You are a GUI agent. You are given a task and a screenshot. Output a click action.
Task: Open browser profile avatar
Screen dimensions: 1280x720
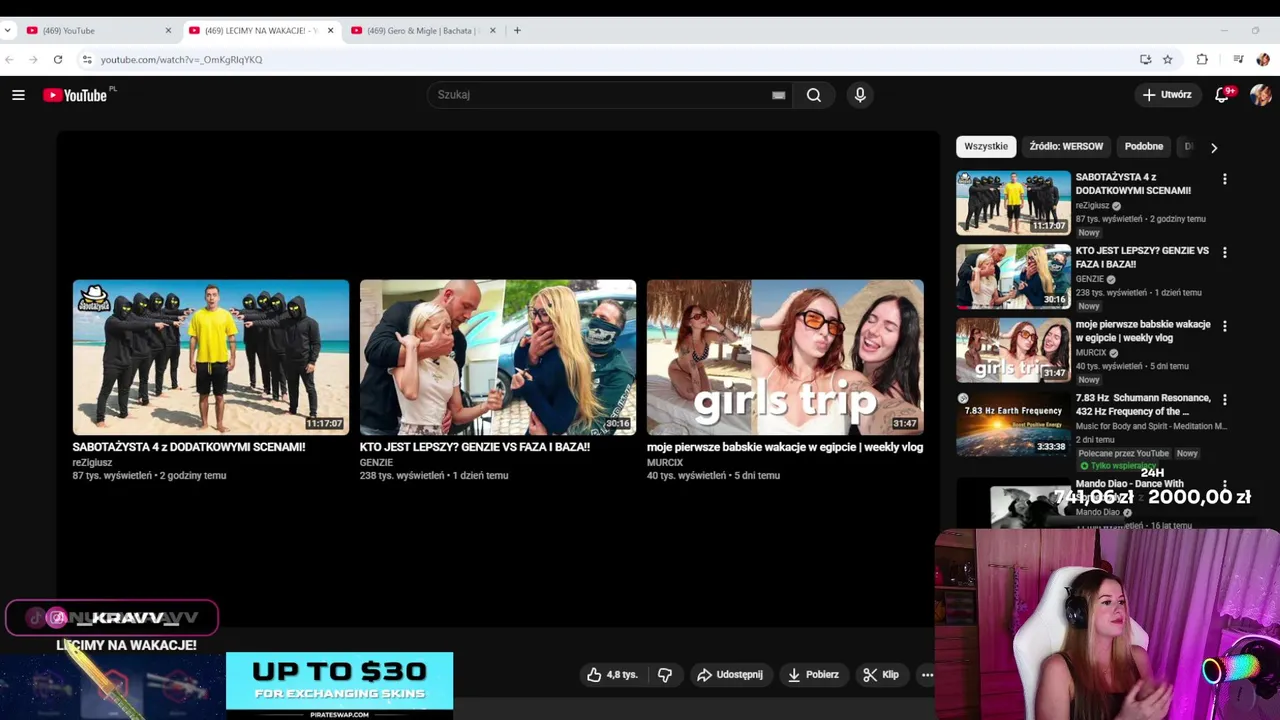(x=1263, y=59)
